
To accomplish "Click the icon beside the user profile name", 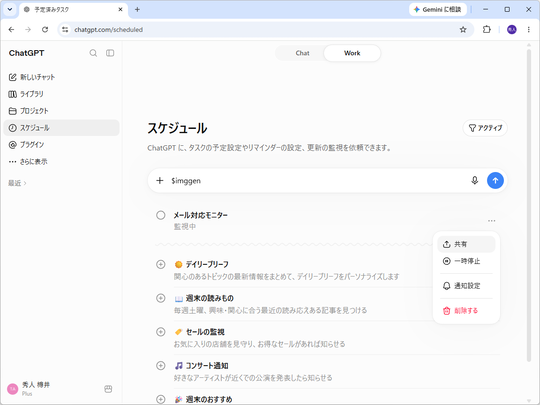I will tap(108, 389).
